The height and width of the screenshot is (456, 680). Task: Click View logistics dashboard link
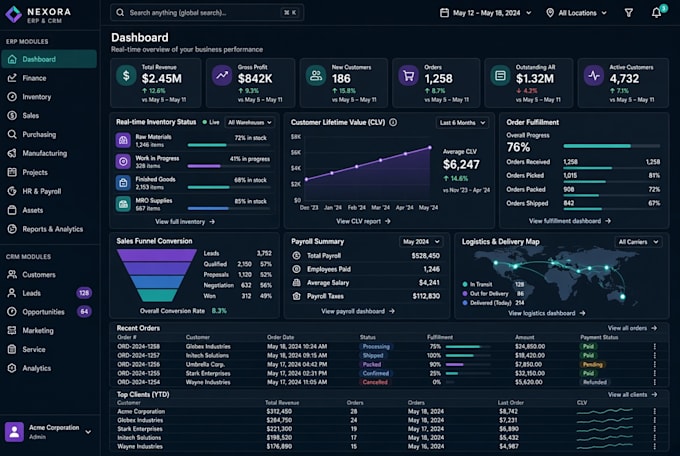[546, 313]
